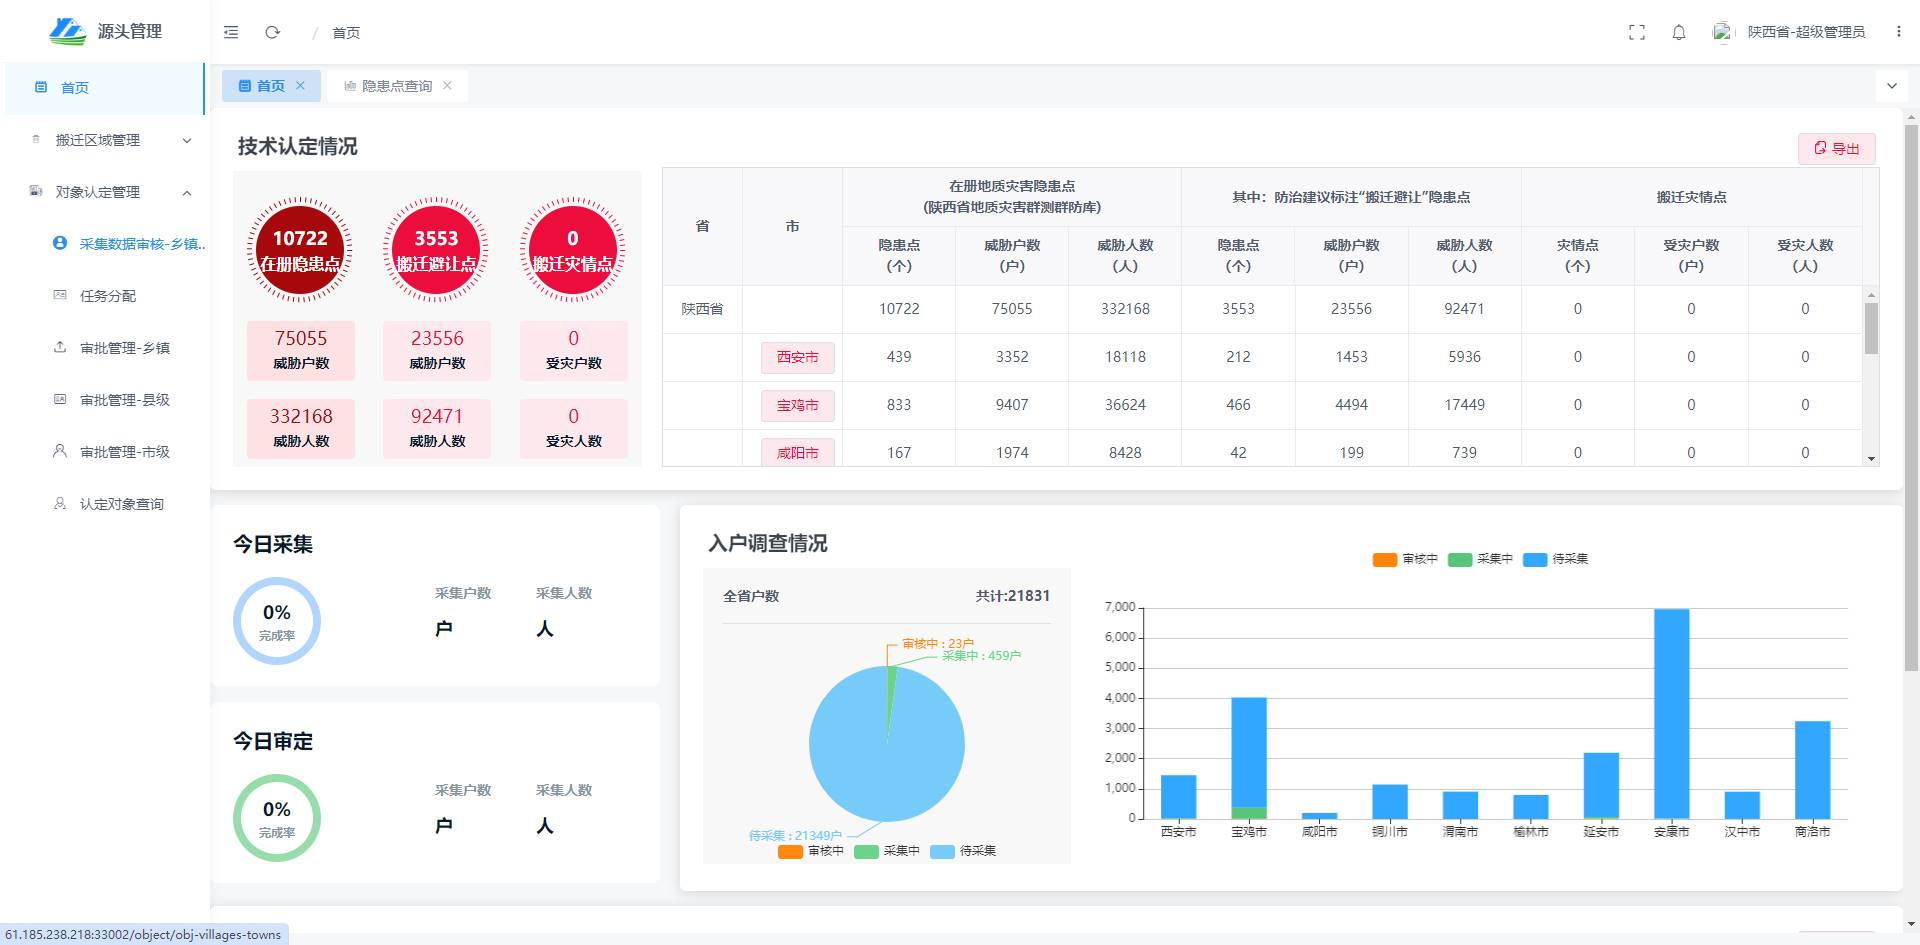Image resolution: width=1920 pixels, height=945 pixels.
Task: Click the 安康市 bar in the chart
Action: (x=1671, y=713)
